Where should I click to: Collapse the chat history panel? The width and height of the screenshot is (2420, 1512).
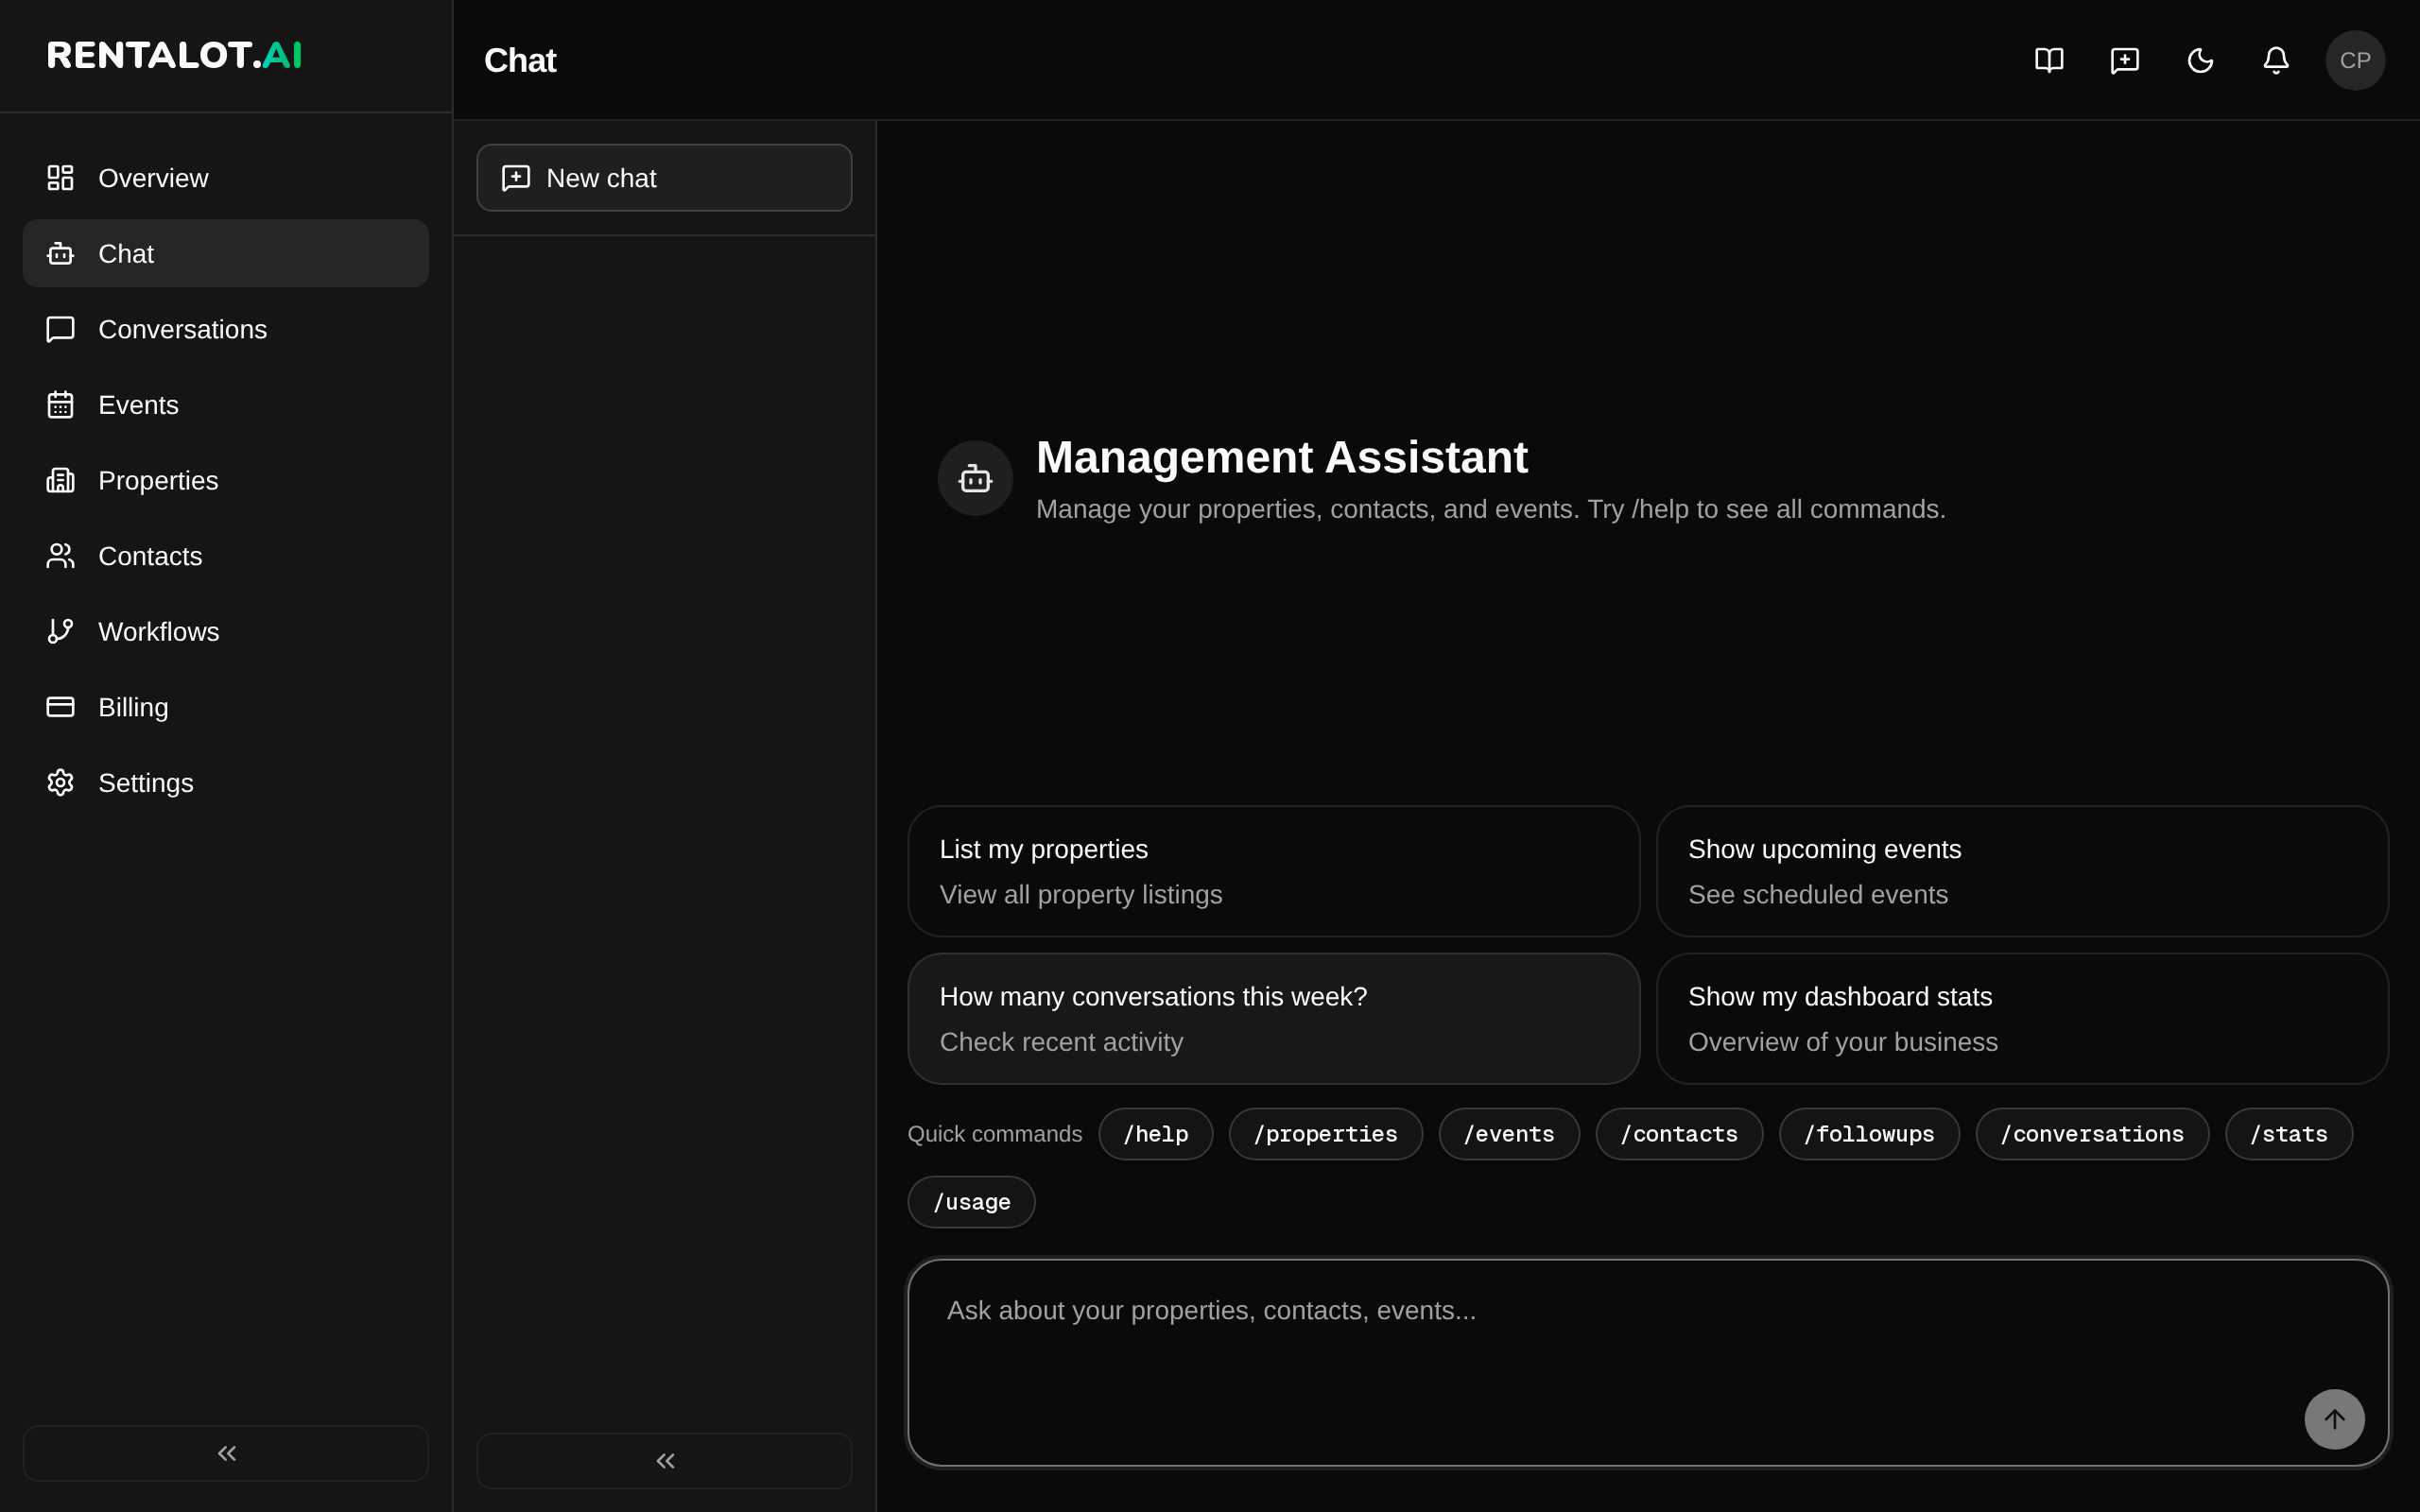[x=664, y=1461]
